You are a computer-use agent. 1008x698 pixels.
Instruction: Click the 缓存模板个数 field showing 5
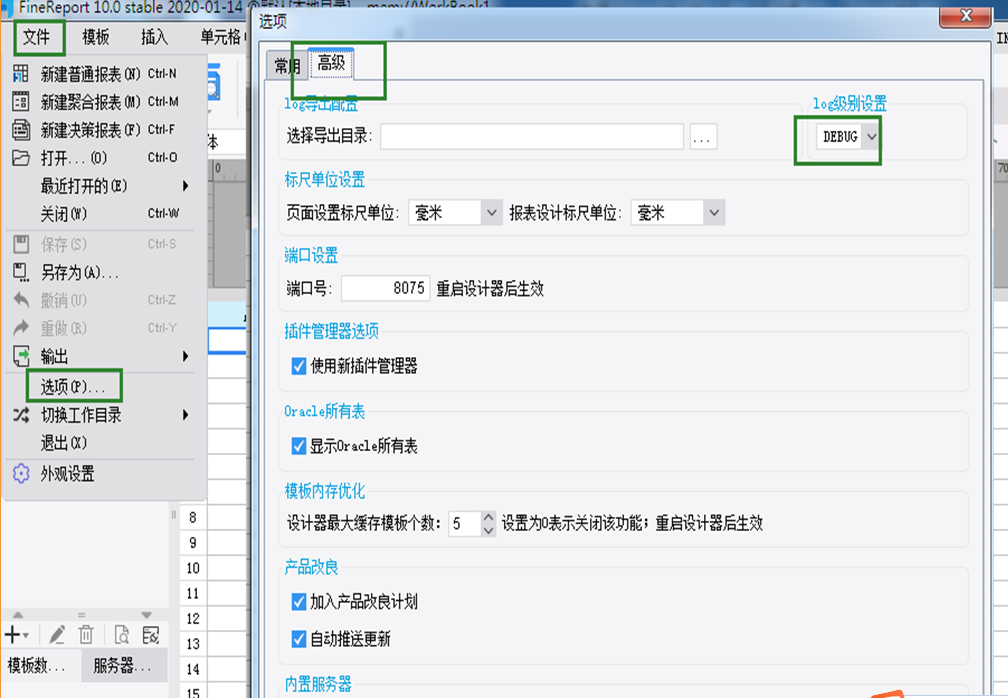click(x=464, y=524)
